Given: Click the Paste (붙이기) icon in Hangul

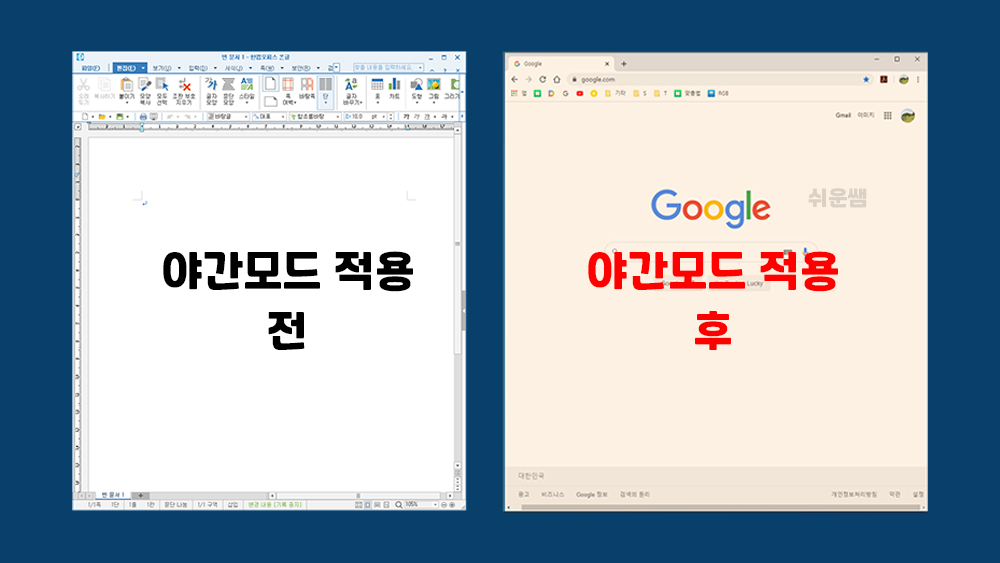Looking at the screenshot, I should click(126, 85).
